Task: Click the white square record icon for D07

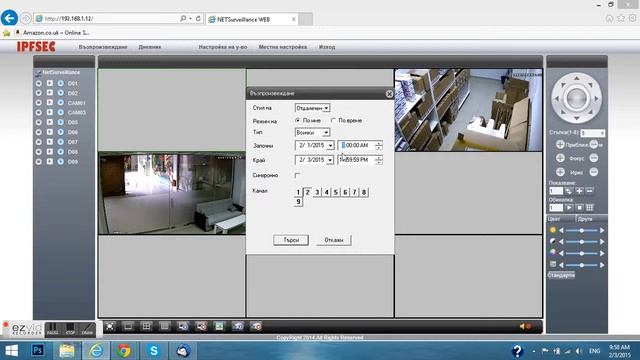Action: 50,142
